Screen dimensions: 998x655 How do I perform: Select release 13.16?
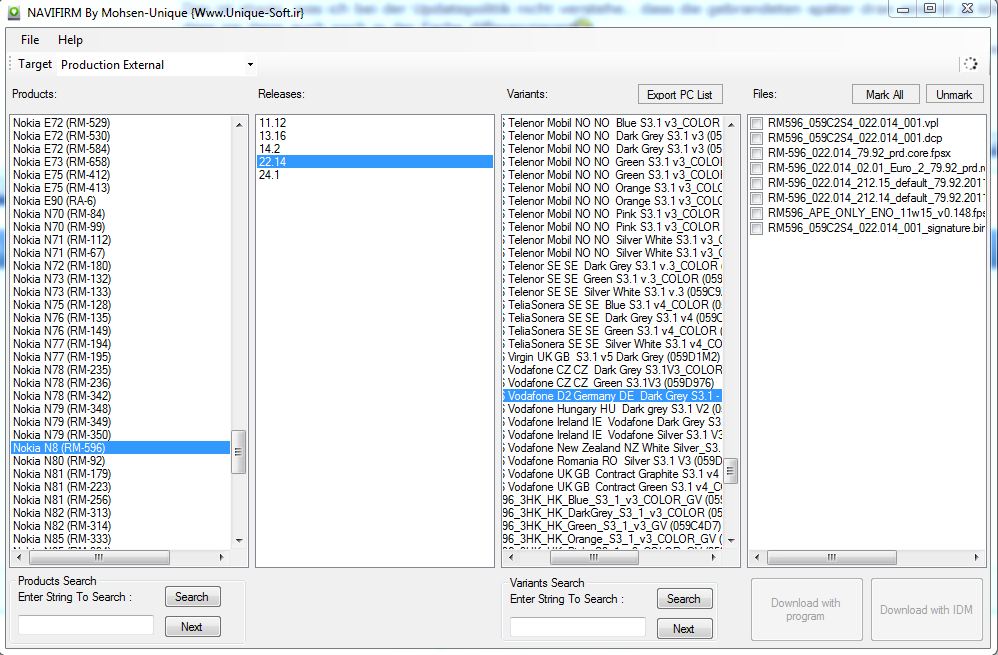374,136
